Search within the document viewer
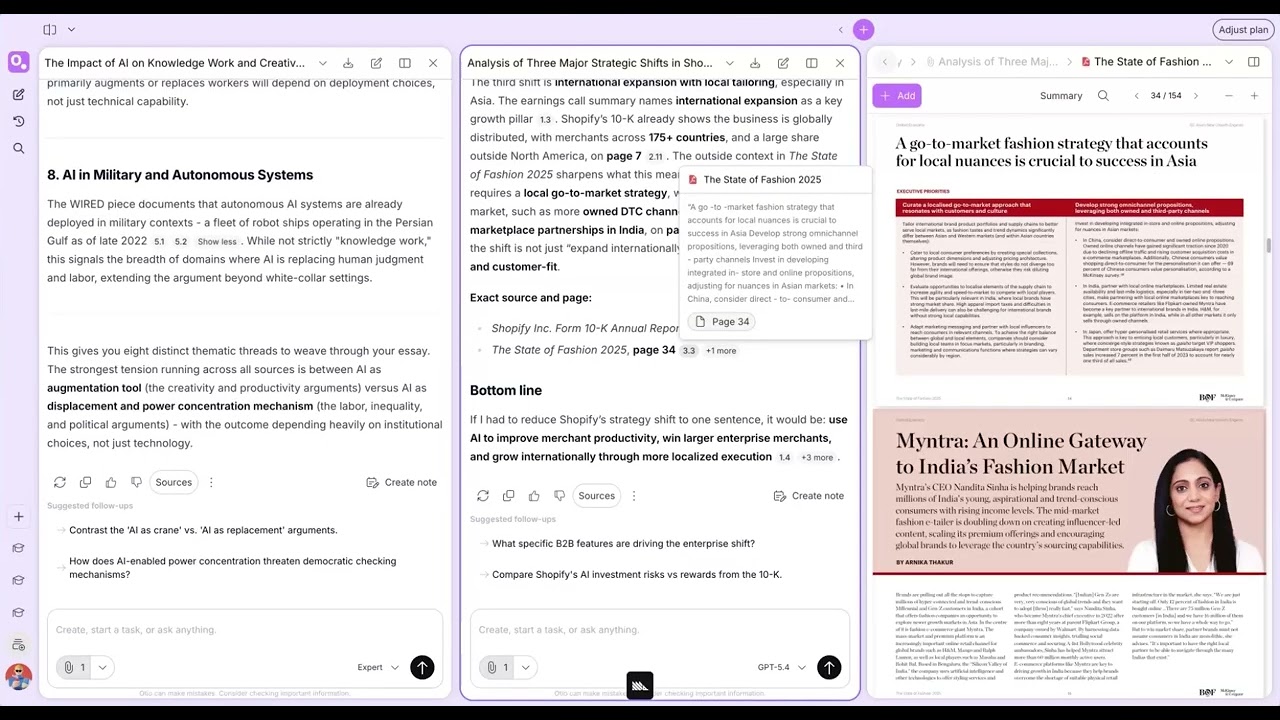The image size is (1280, 720). pyautogui.click(x=1103, y=96)
